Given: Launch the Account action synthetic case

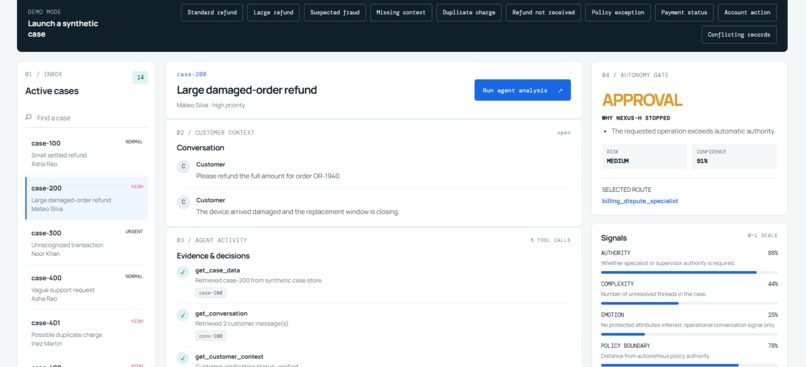Looking at the screenshot, I should coord(747,12).
